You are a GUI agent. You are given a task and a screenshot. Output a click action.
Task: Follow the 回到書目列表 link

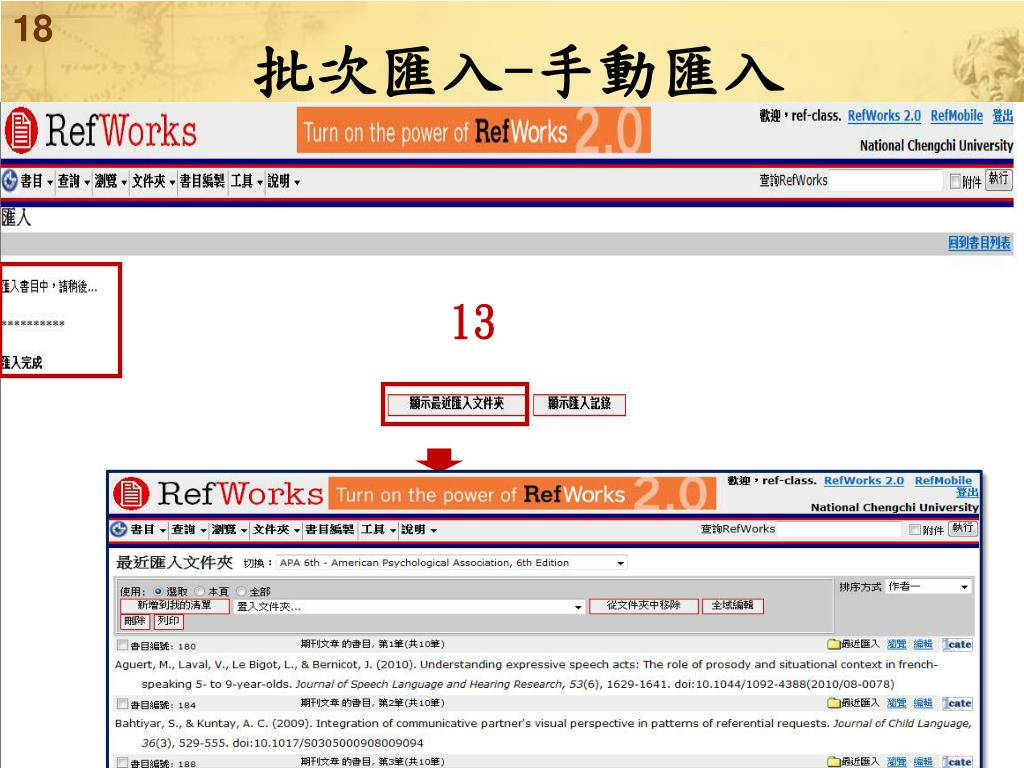point(979,243)
